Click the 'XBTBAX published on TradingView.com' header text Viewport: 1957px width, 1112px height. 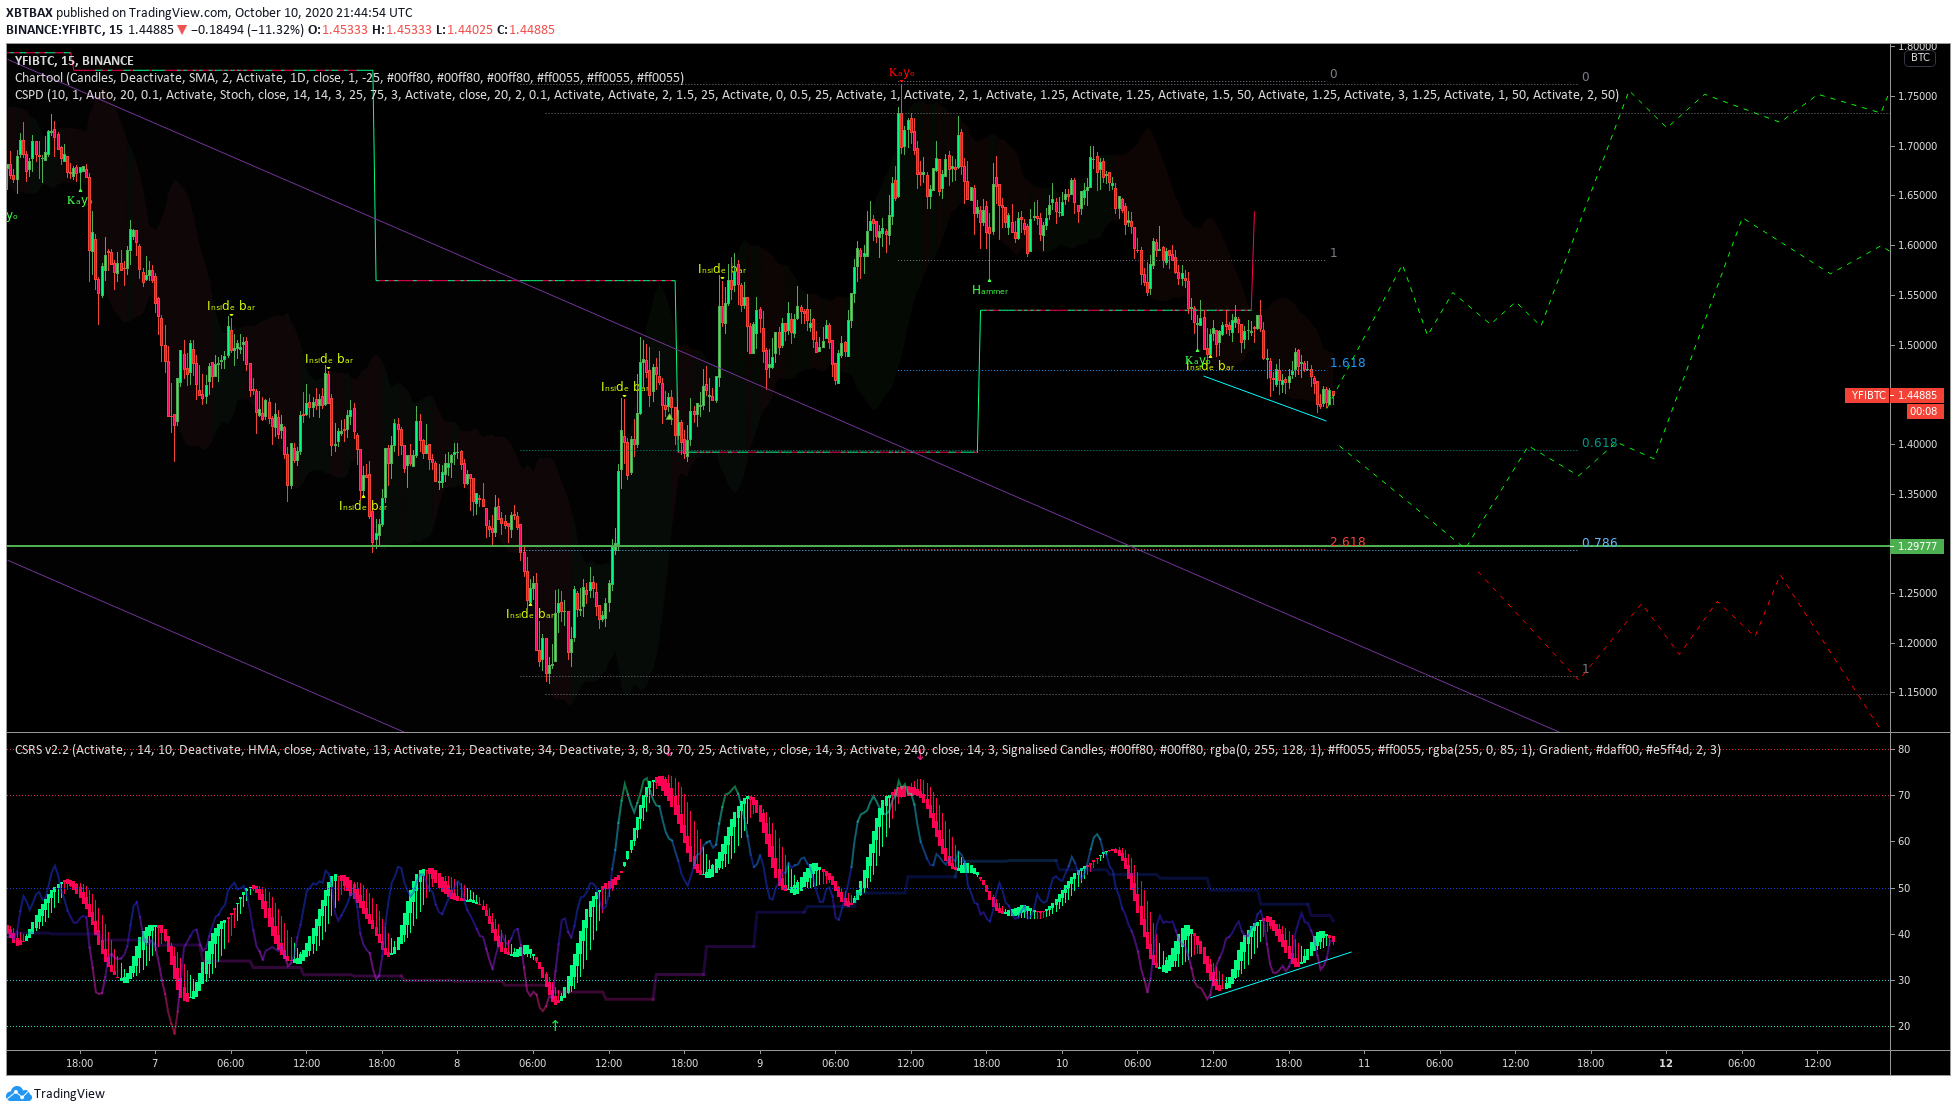[x=118, y=13]
